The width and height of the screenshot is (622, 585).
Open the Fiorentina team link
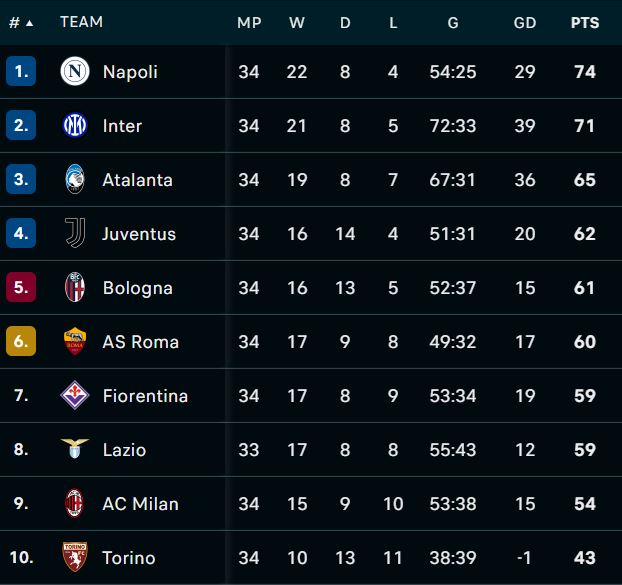click(145, 396)
